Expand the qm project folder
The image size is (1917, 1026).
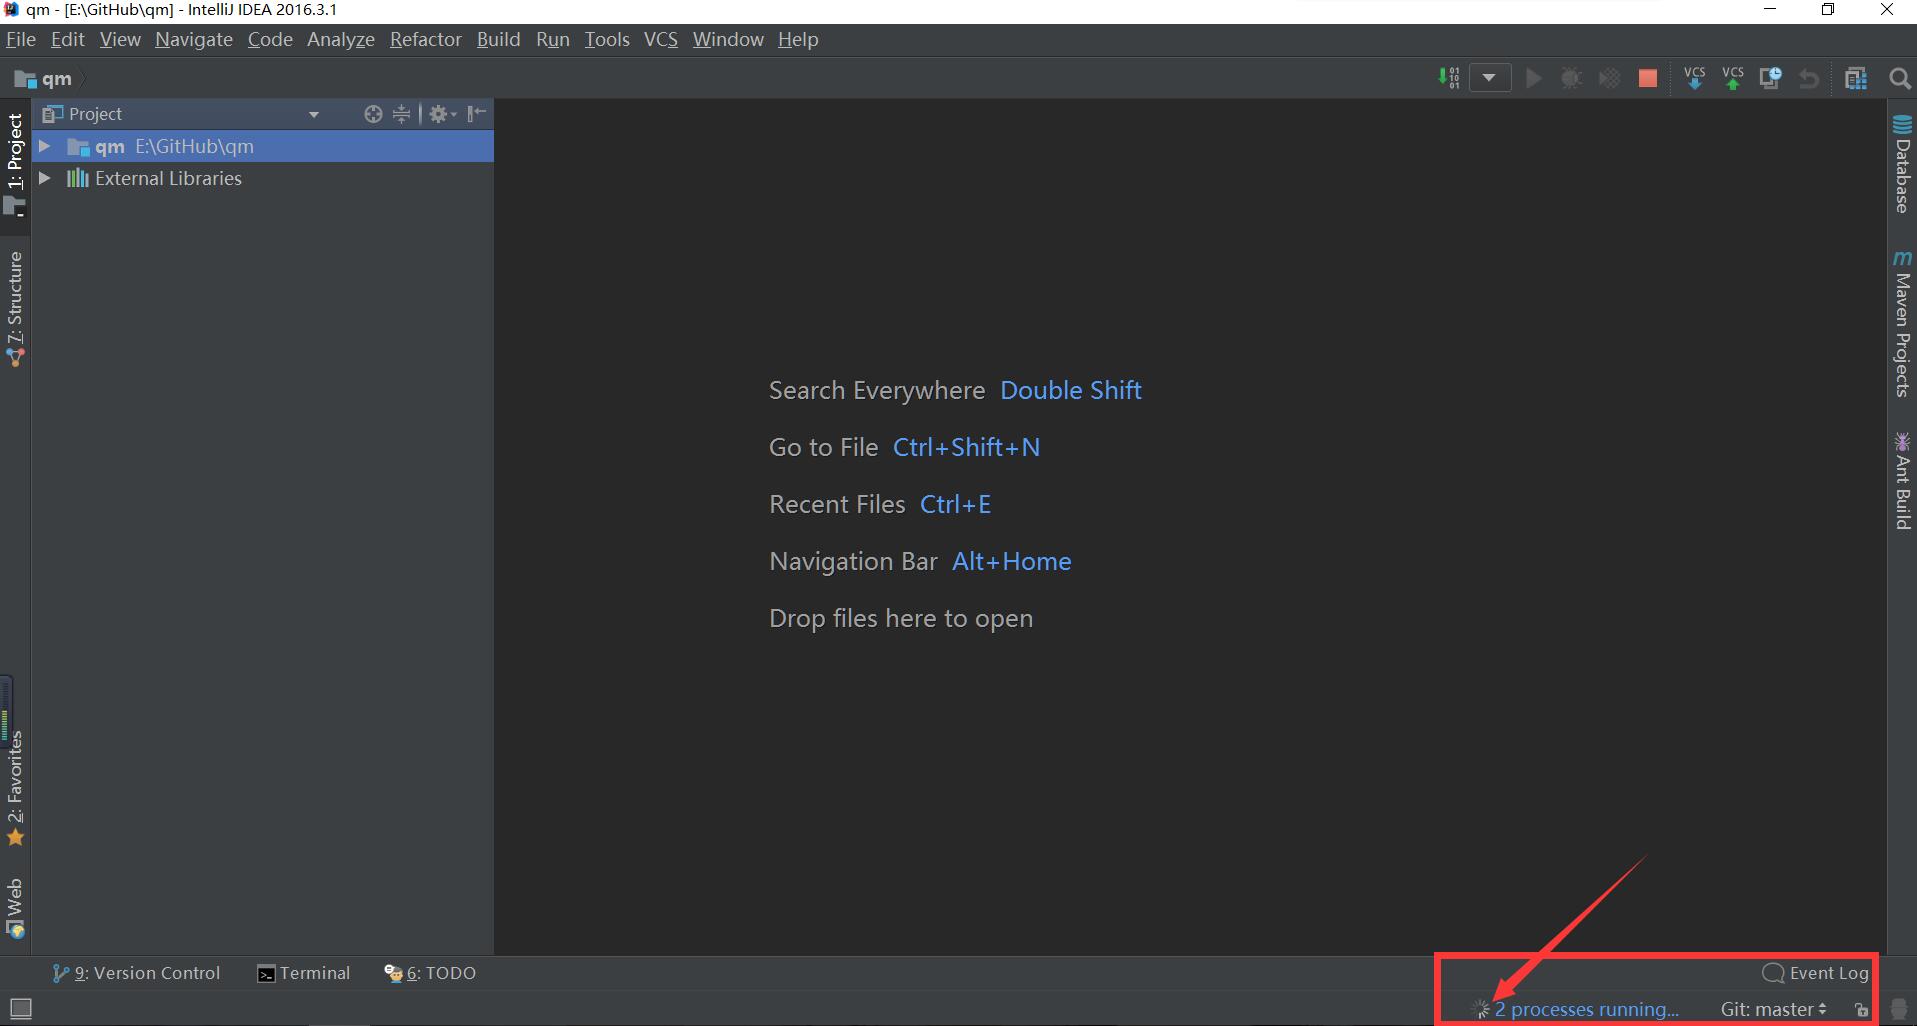click(44, 146)
